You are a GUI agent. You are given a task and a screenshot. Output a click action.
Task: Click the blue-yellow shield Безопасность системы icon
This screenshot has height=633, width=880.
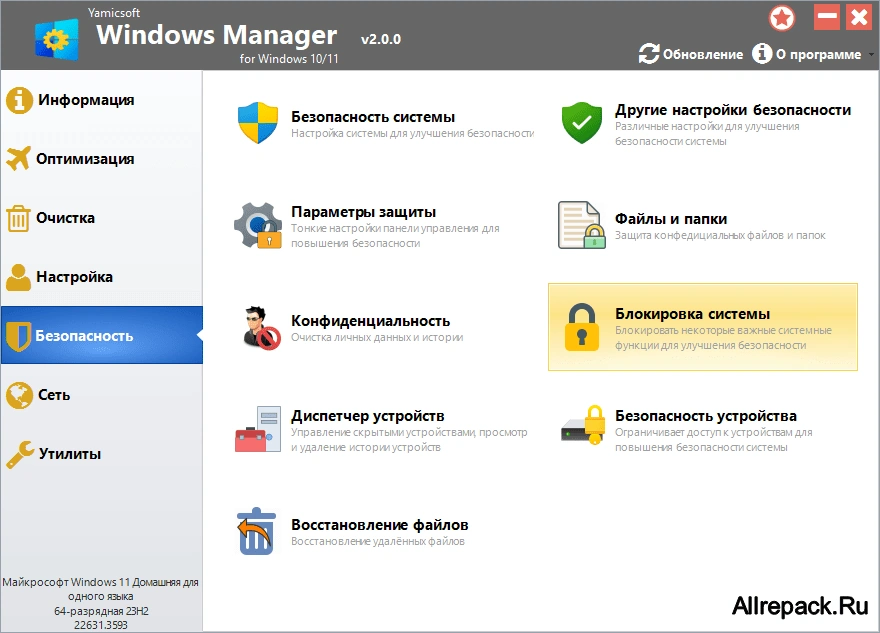(x=258, y=123)
